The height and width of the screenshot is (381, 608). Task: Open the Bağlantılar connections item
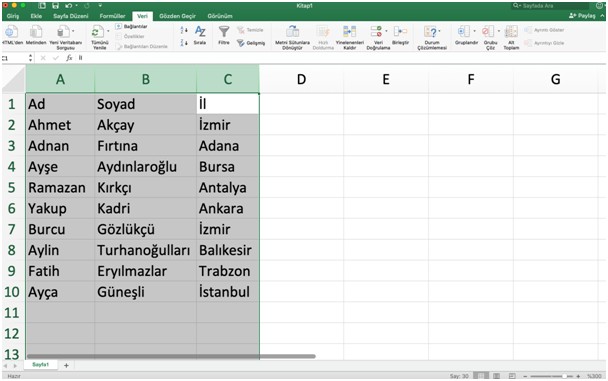pyautogui.click(x=132, y=26)
